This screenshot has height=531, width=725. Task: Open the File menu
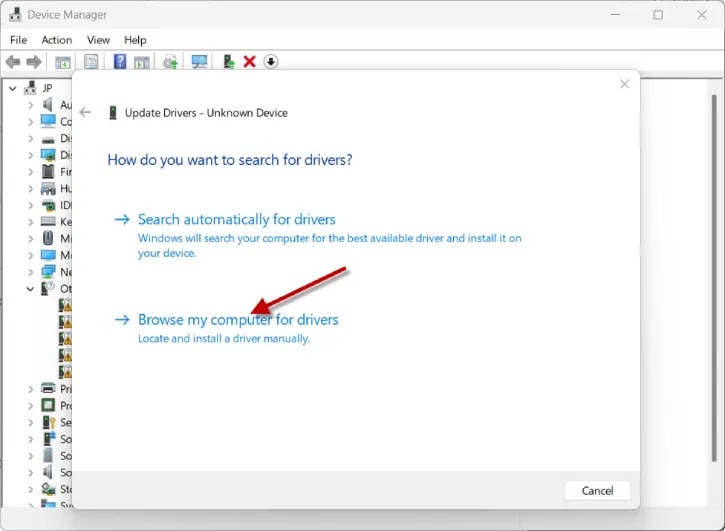[18, 40]
